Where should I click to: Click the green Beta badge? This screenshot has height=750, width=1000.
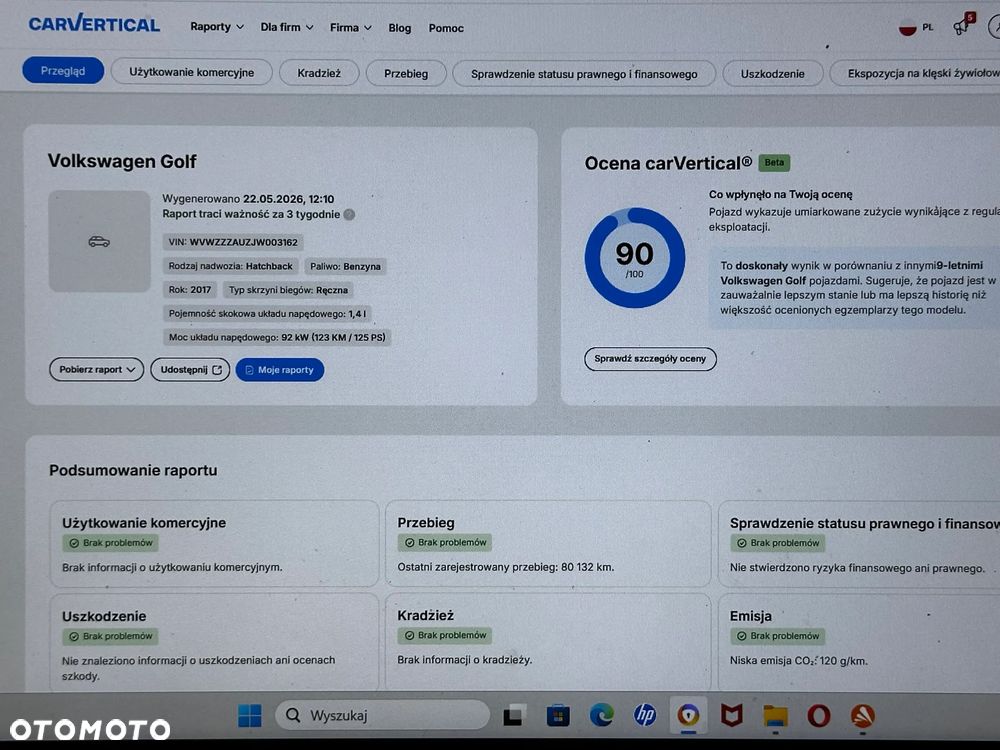pos(774,163)
